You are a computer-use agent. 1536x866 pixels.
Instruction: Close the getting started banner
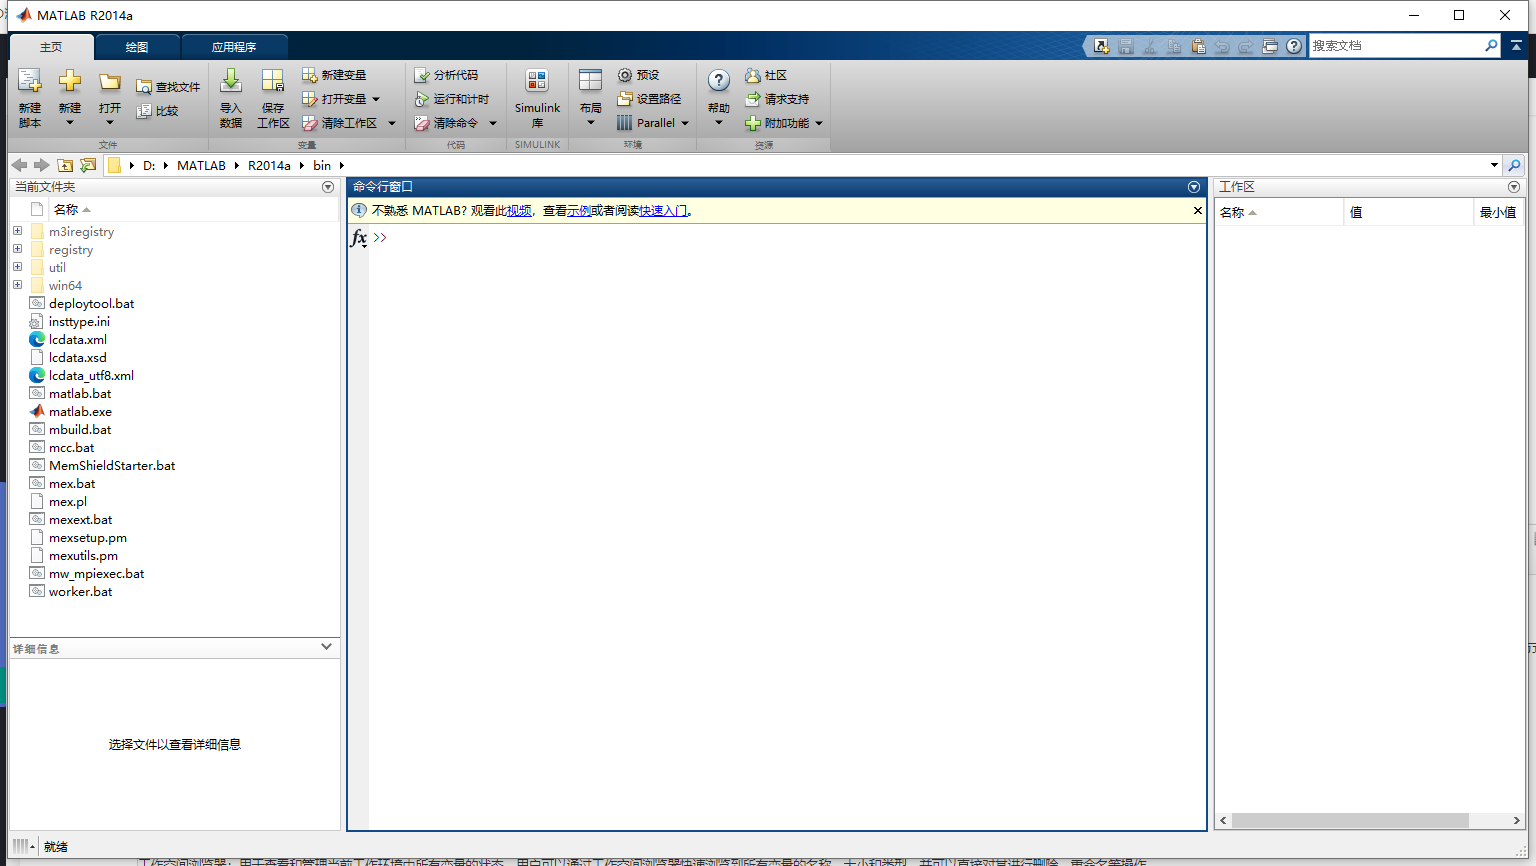click(x=1197, y=211)
